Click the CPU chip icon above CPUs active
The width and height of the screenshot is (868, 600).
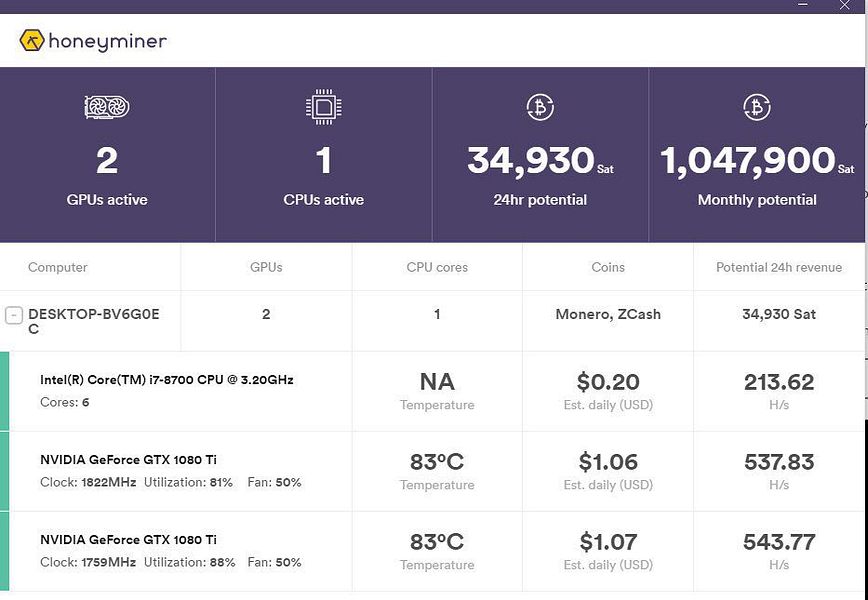[323, 107]
